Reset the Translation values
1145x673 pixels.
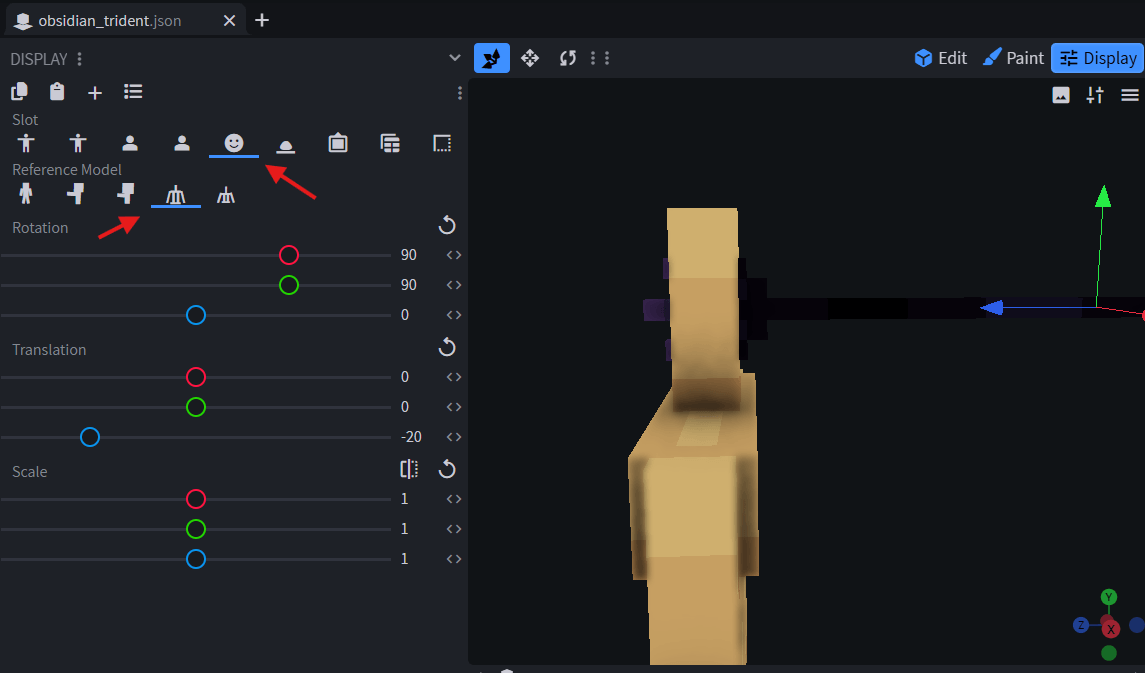(447, 347)
